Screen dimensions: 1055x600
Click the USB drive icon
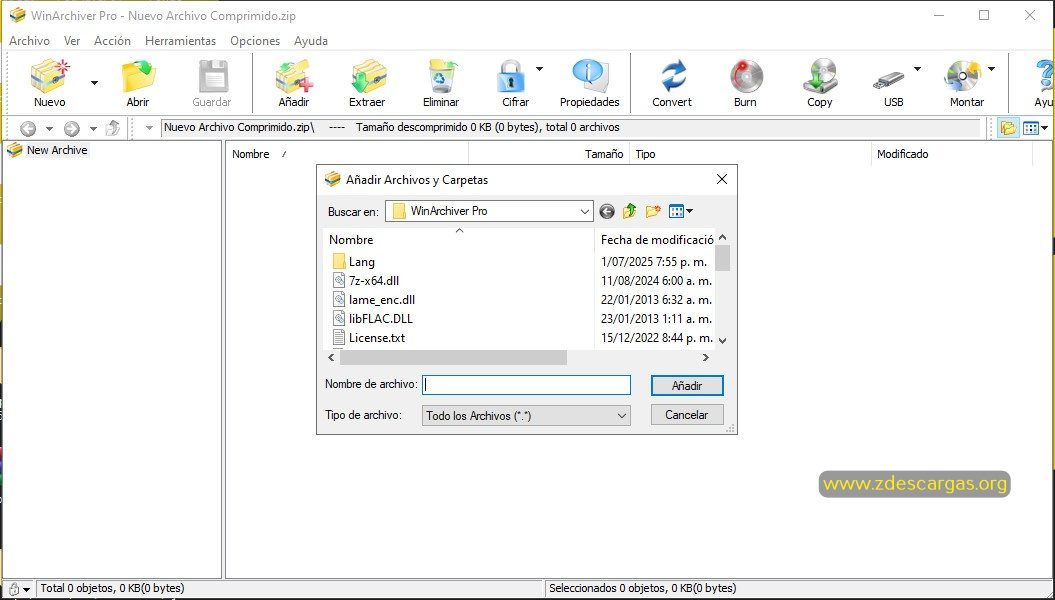click(889, 80)
